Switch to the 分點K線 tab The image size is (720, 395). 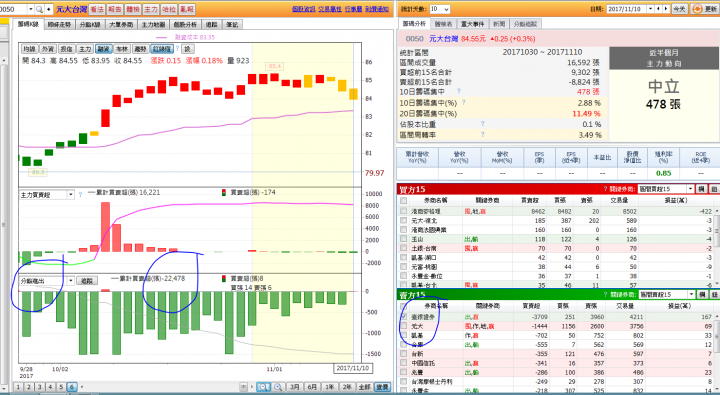click(90, 24)
